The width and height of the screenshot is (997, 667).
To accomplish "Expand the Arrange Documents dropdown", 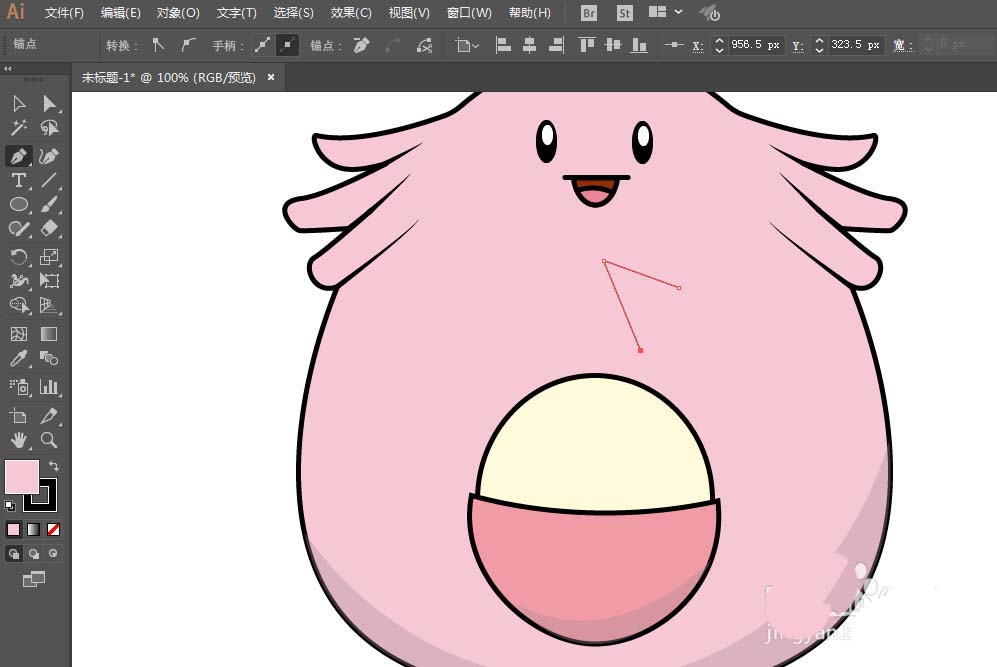I will click(665, 12).
